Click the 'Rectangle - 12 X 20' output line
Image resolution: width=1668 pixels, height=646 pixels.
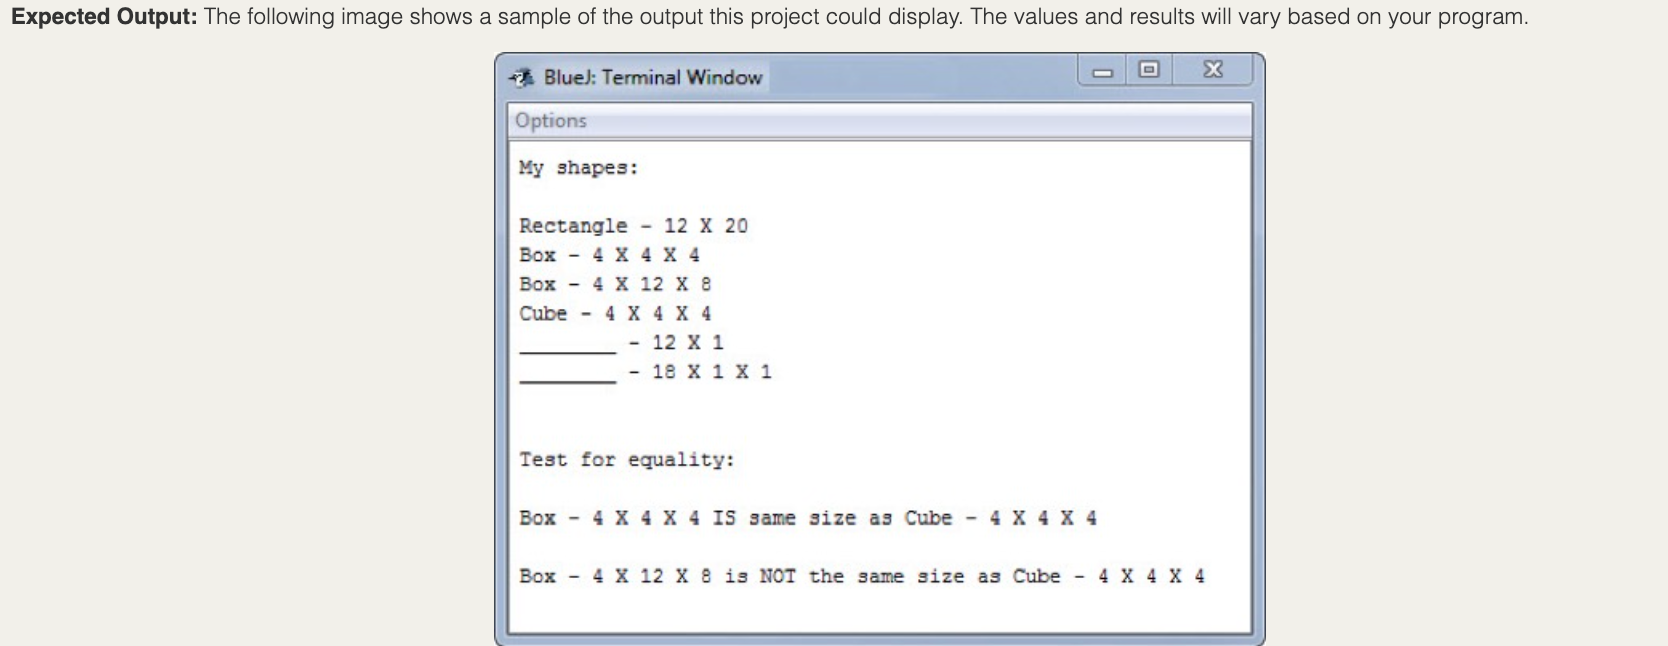pos(633,226)
